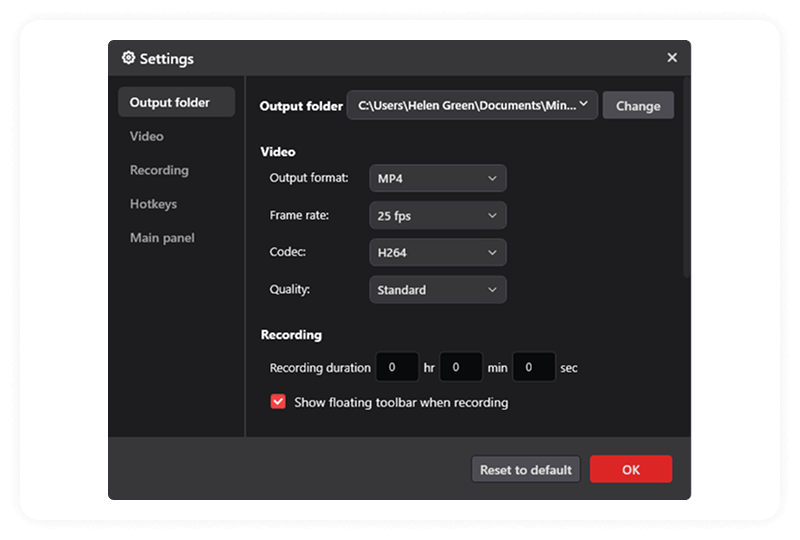Close the Settings dialog with X
The width and height of the screenshot is (800, 540).
pos(672,58)
